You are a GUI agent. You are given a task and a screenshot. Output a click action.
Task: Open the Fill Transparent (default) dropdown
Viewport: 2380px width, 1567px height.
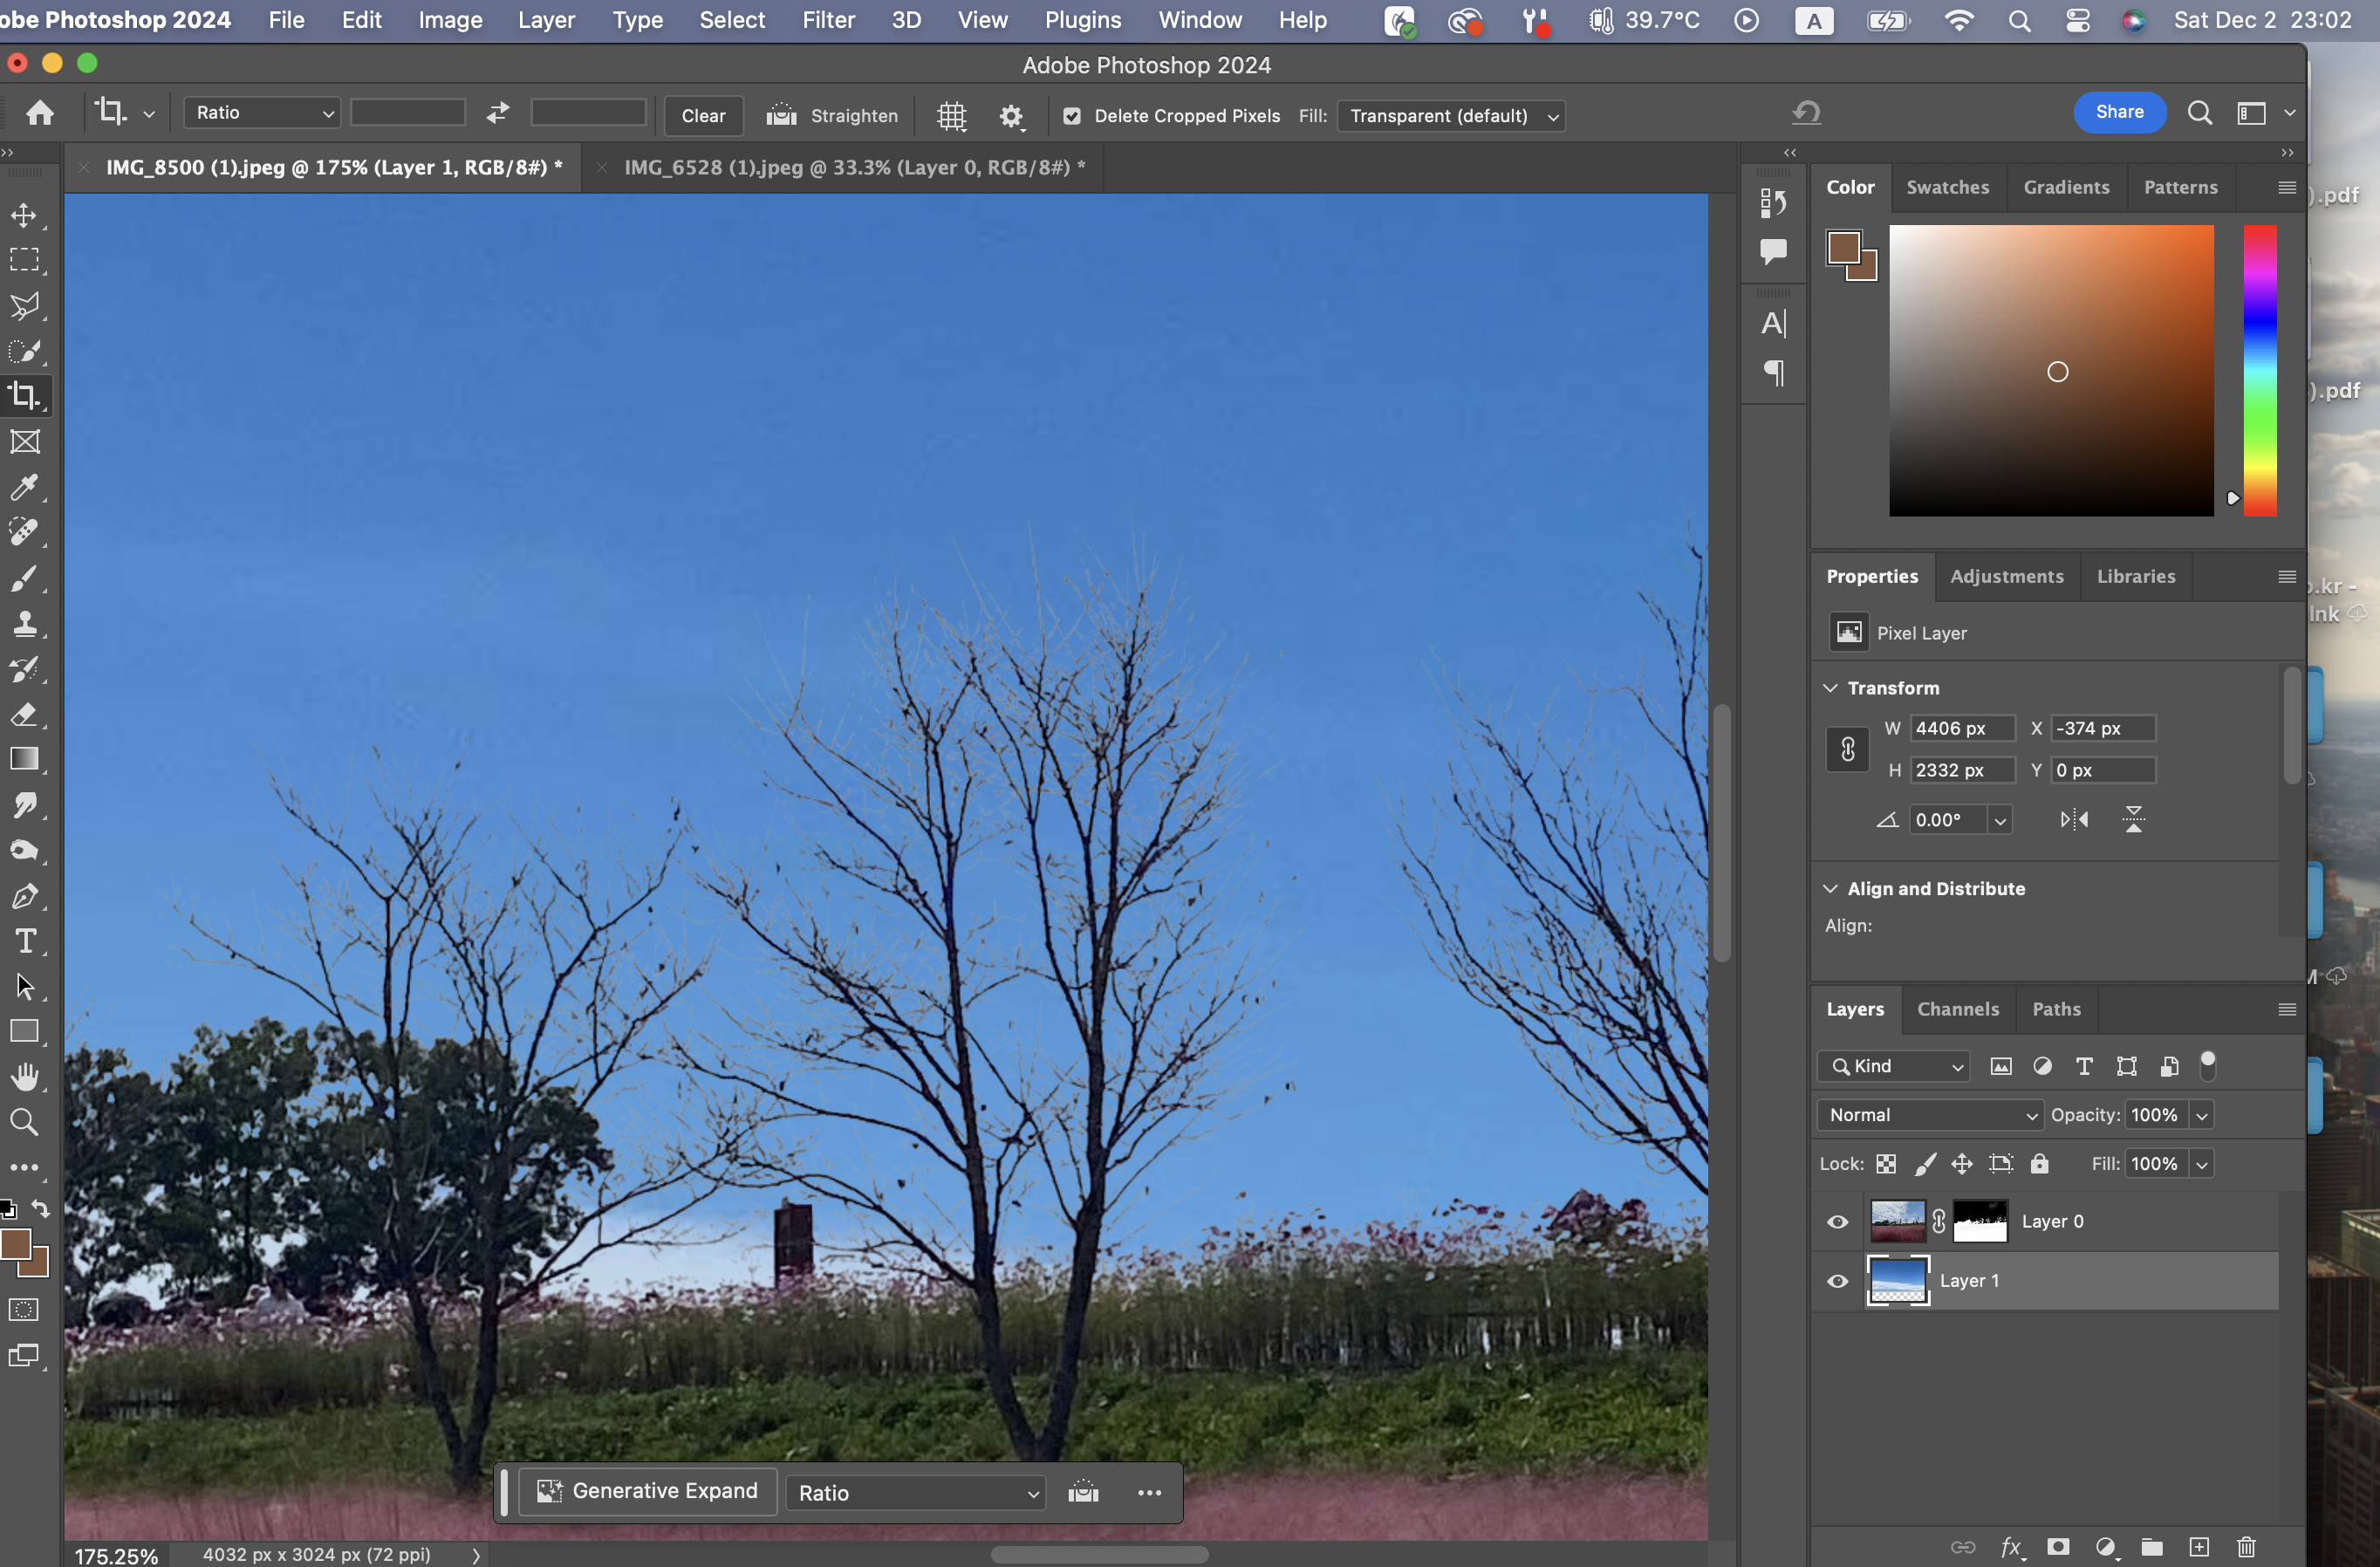click(1451, 116)
